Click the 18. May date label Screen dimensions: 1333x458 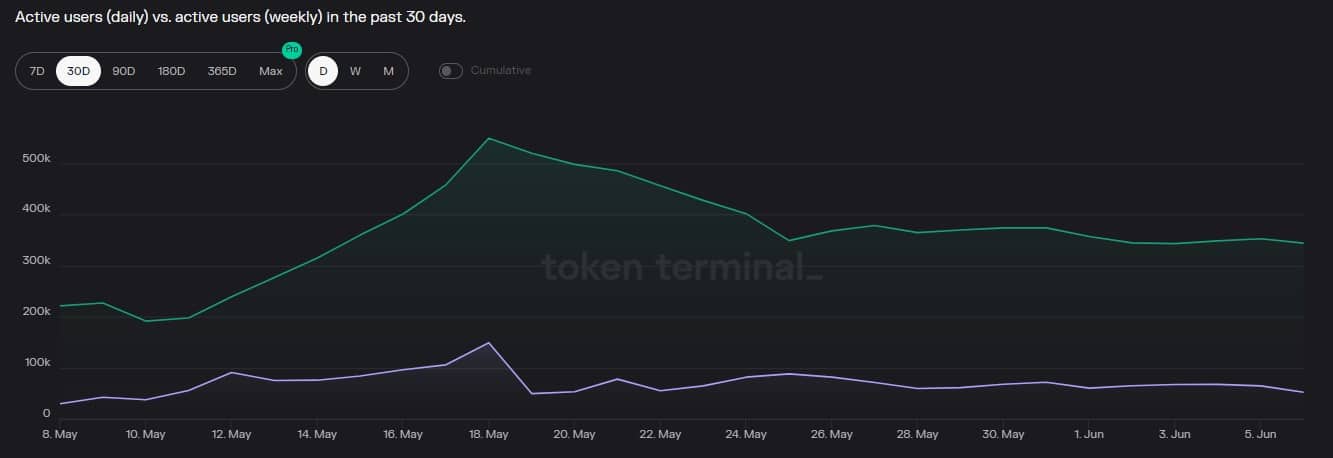click(x=489, y=435)
